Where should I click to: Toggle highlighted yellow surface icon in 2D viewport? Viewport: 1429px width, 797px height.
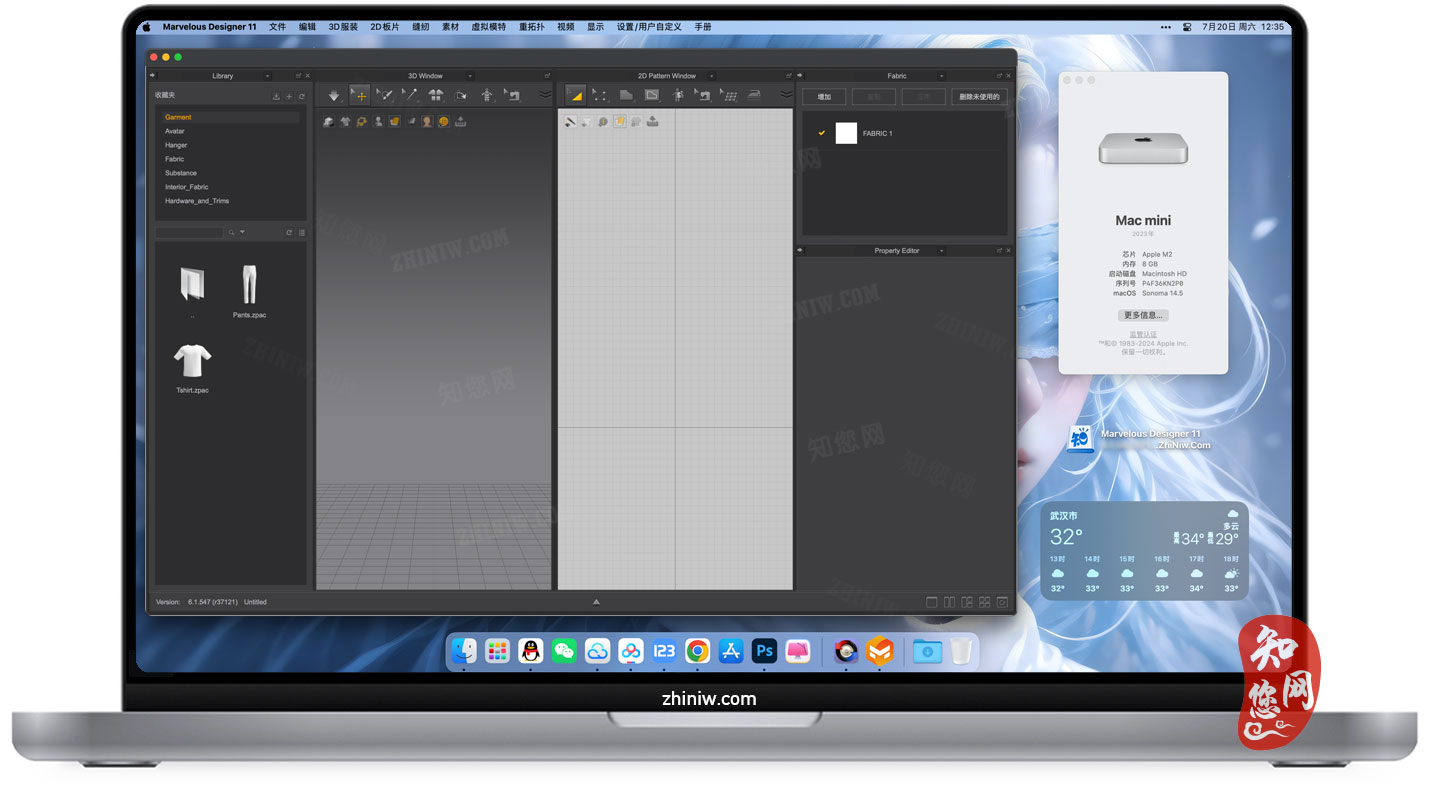619,122
